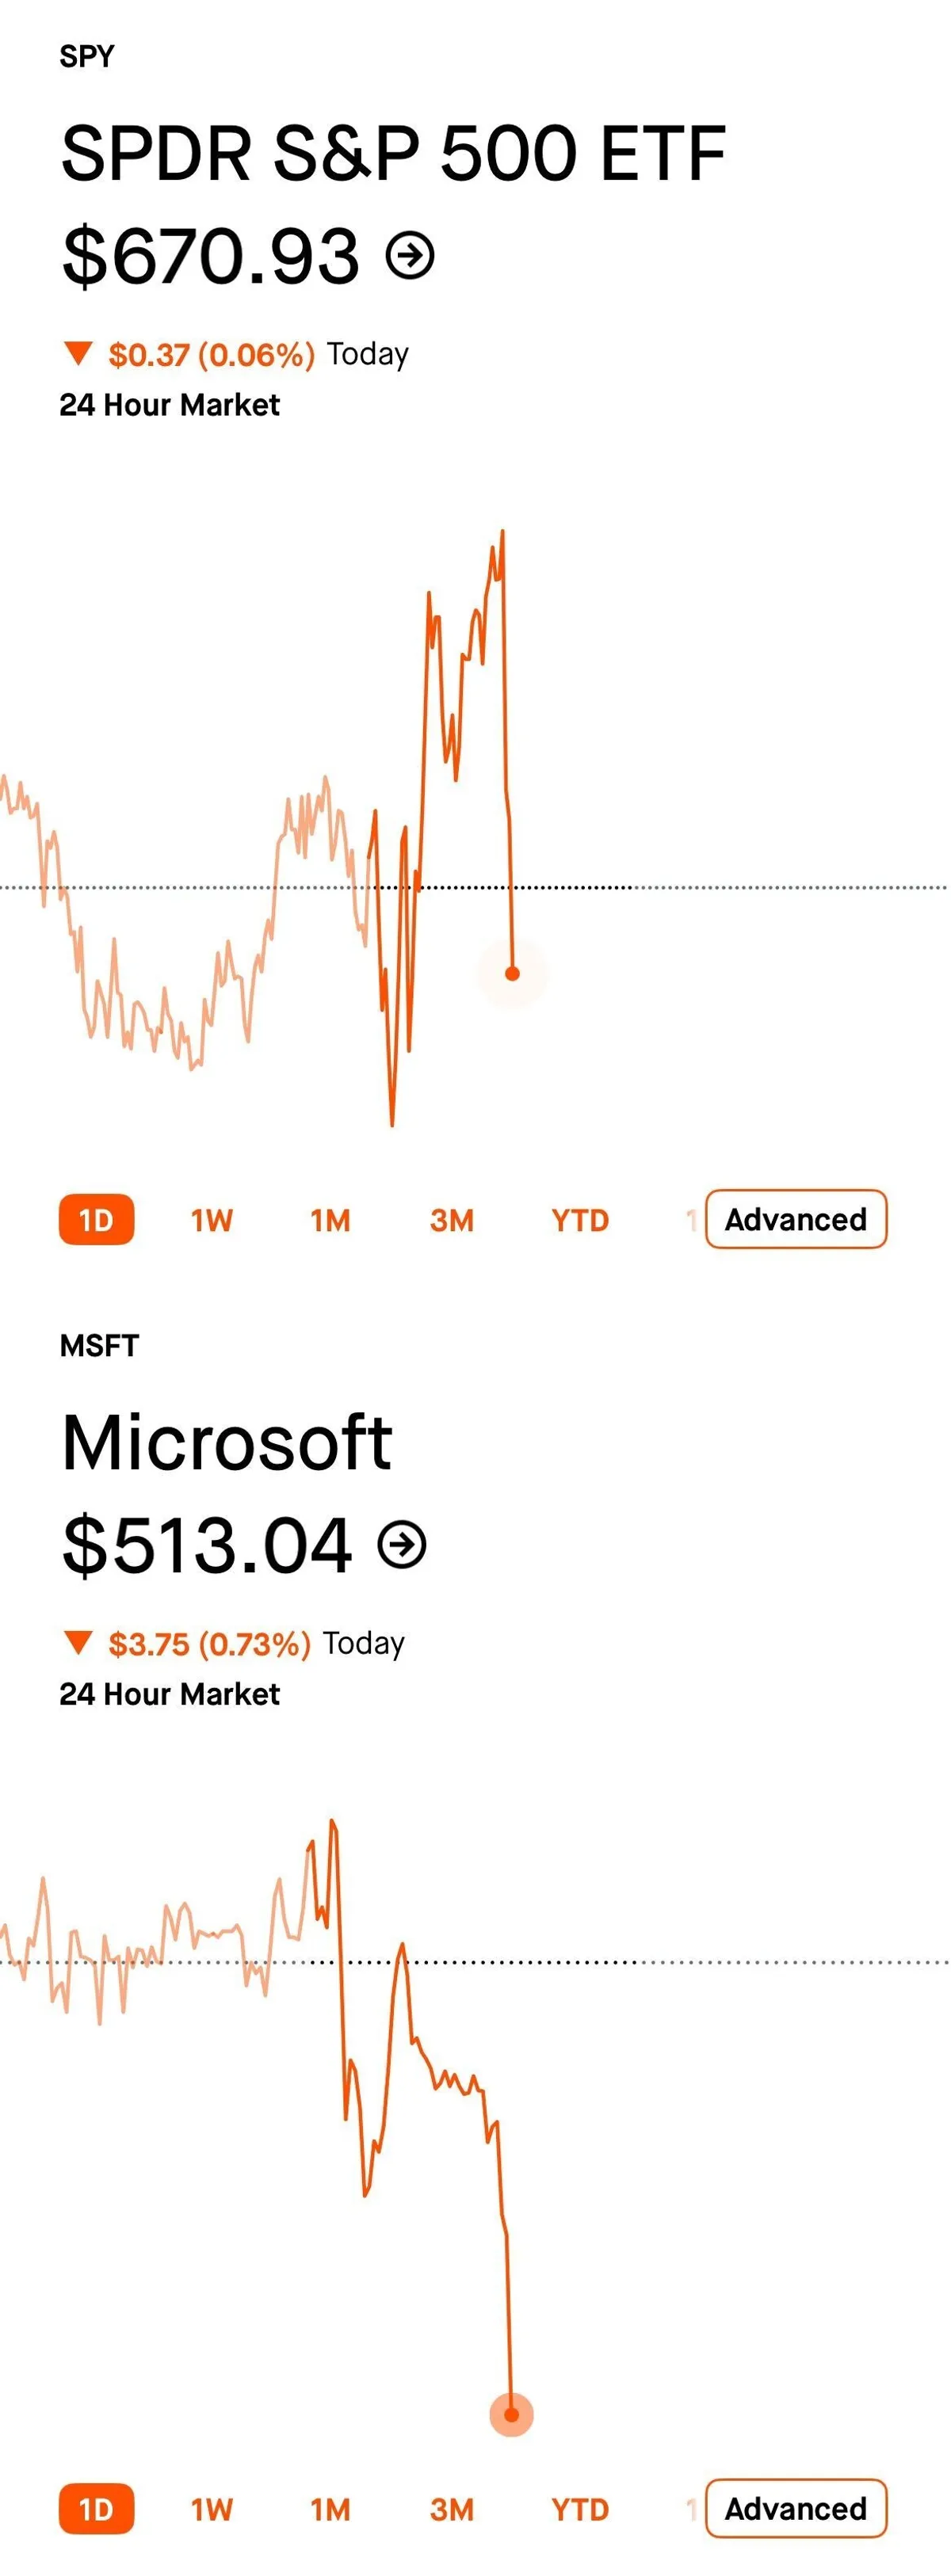This screenshot has width=951, height=2576.
Task: Tap the SPY $670.93 price
Action: point(211,256)
